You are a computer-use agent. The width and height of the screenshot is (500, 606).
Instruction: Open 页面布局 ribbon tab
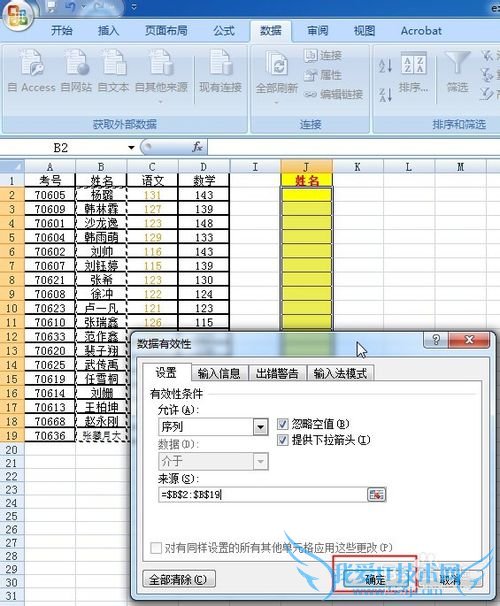coord(166,31)
